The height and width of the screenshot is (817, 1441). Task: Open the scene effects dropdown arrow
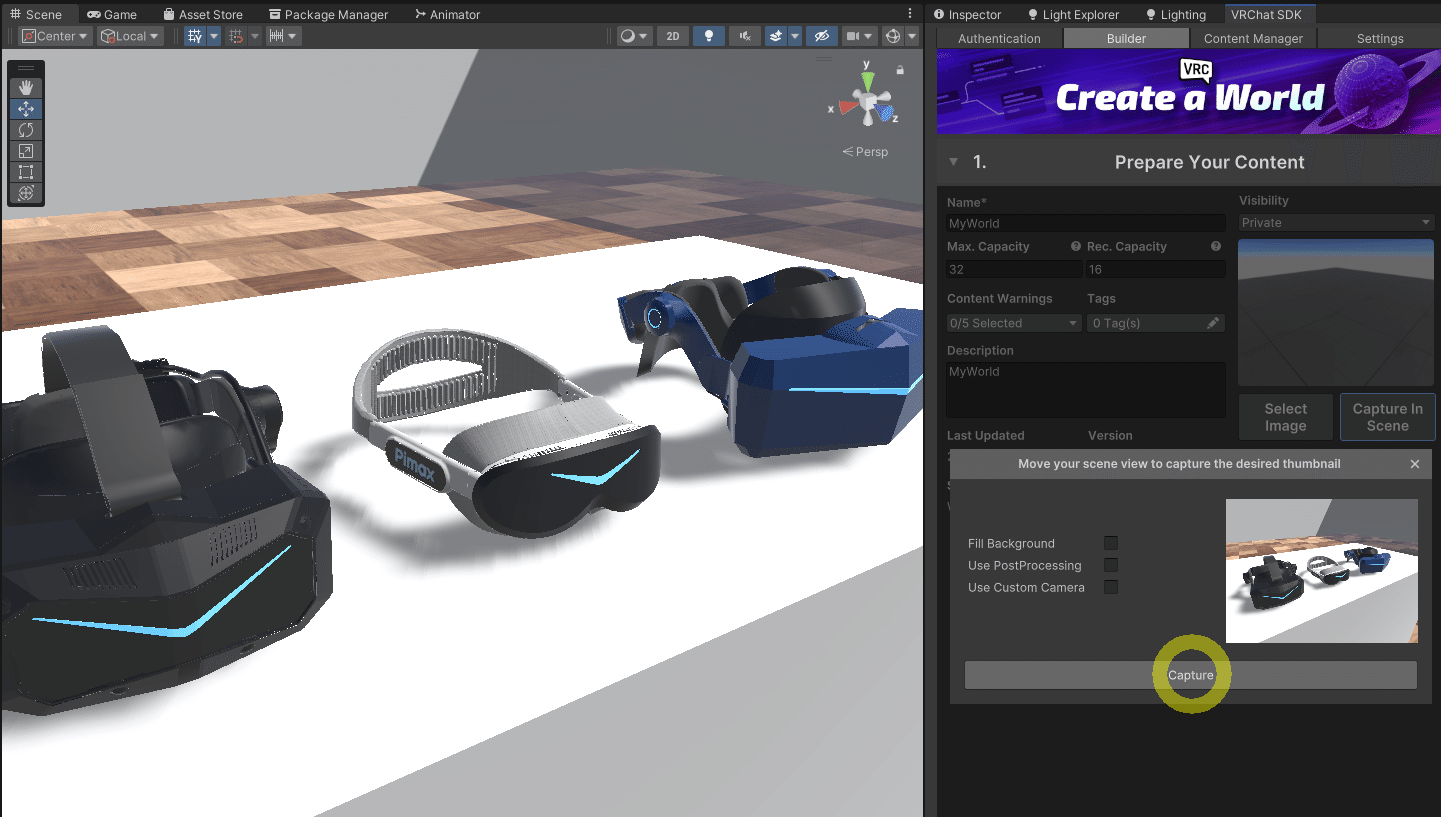click(795, 36)
